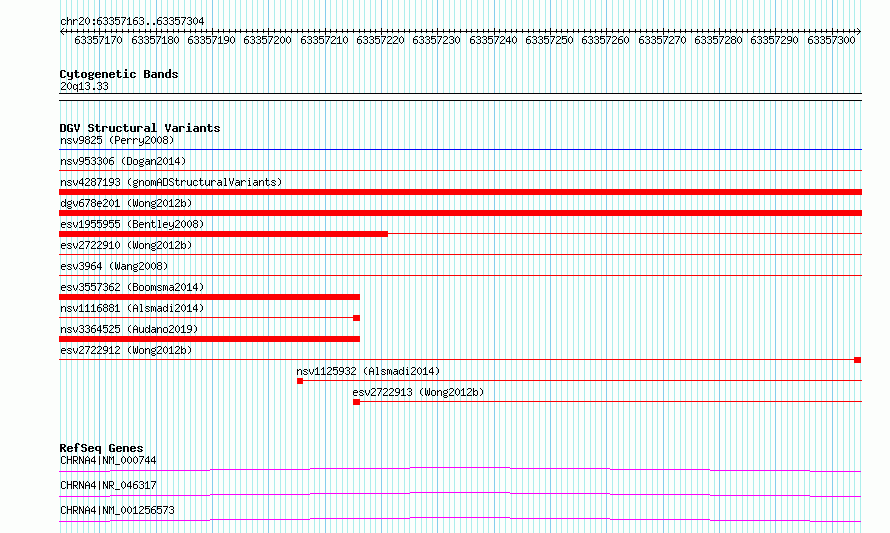Click ruler position 63357300
Viewport: 890px width, 533px height.
[831, 40]
